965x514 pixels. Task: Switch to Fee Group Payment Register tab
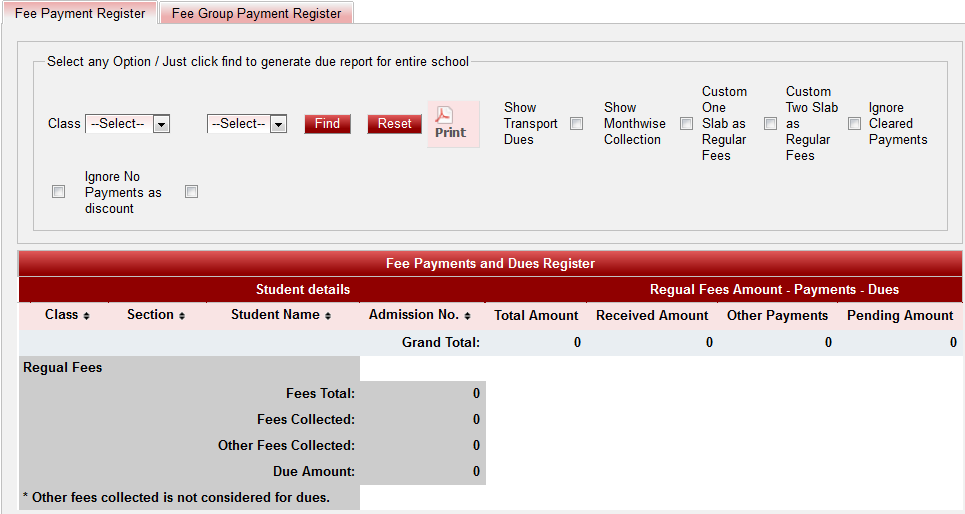coord(256,14)
